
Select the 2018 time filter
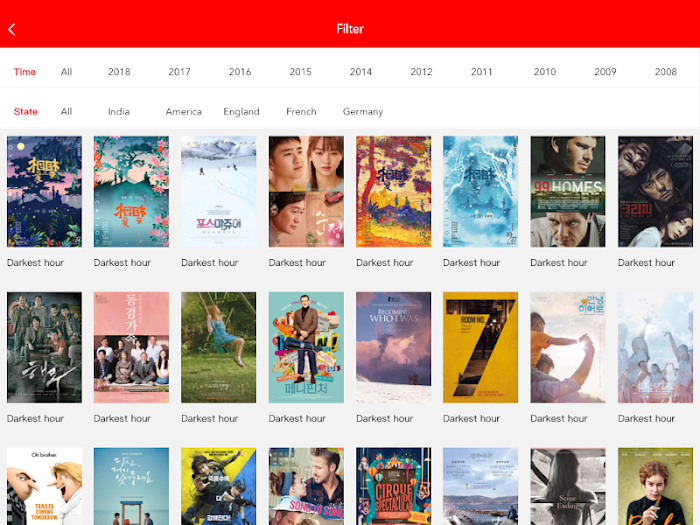point(119,72)
